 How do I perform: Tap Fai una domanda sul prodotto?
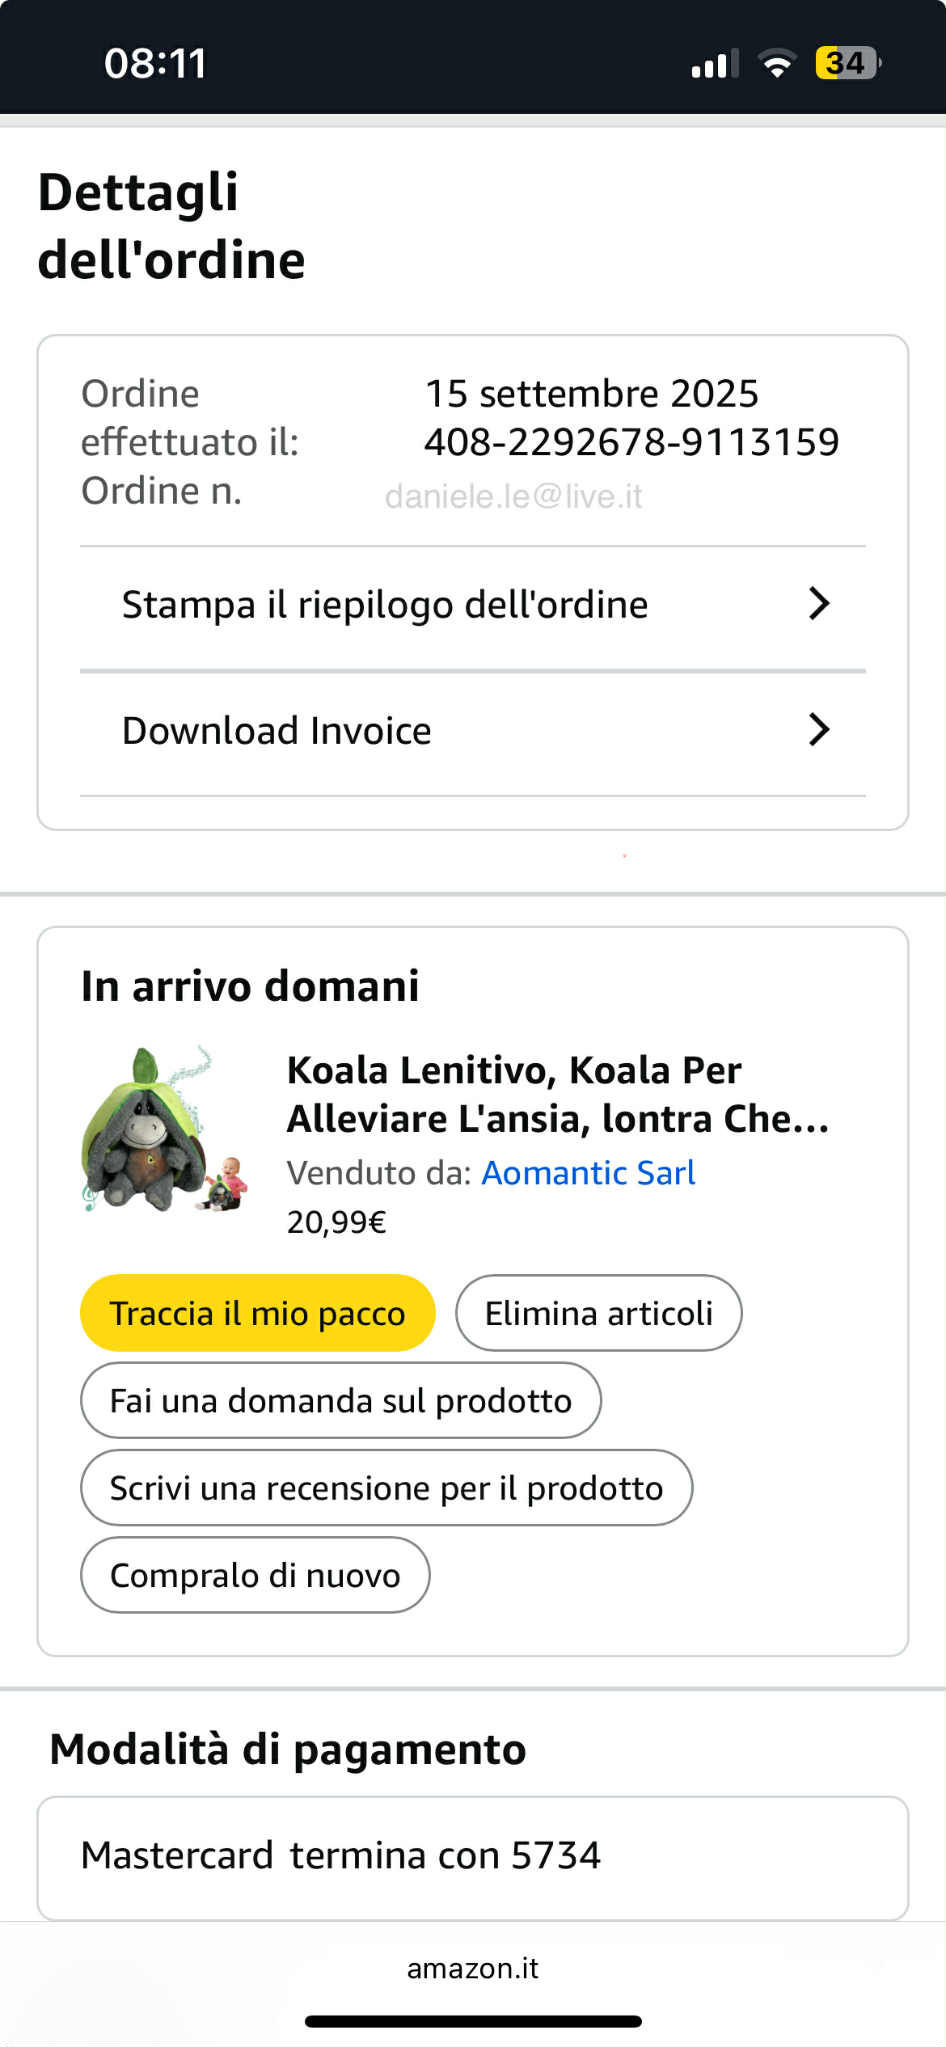341,1400
